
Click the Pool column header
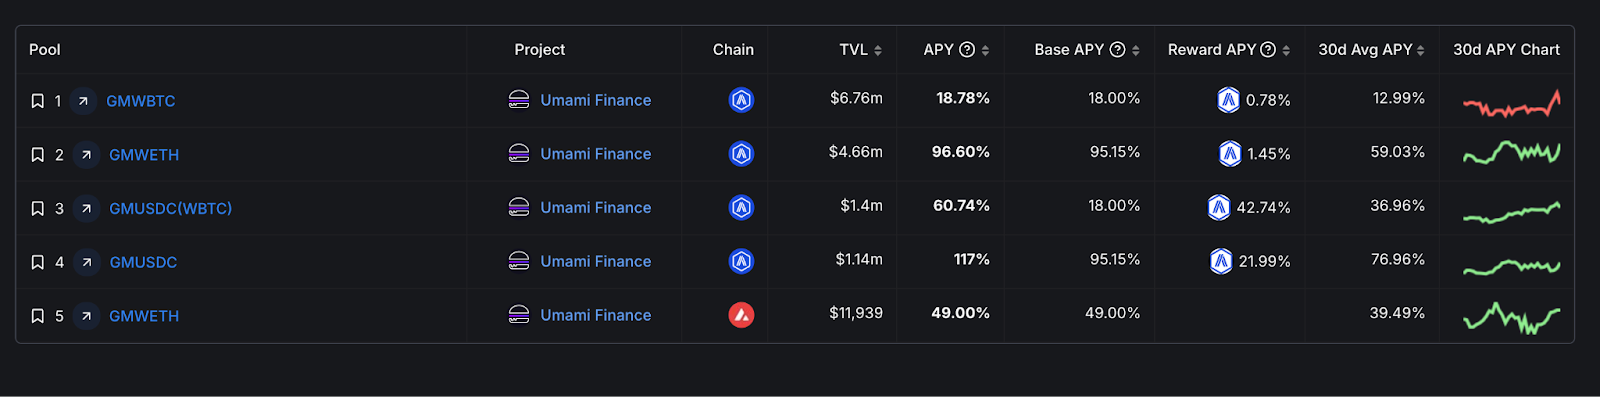click(x=45, y=49)
